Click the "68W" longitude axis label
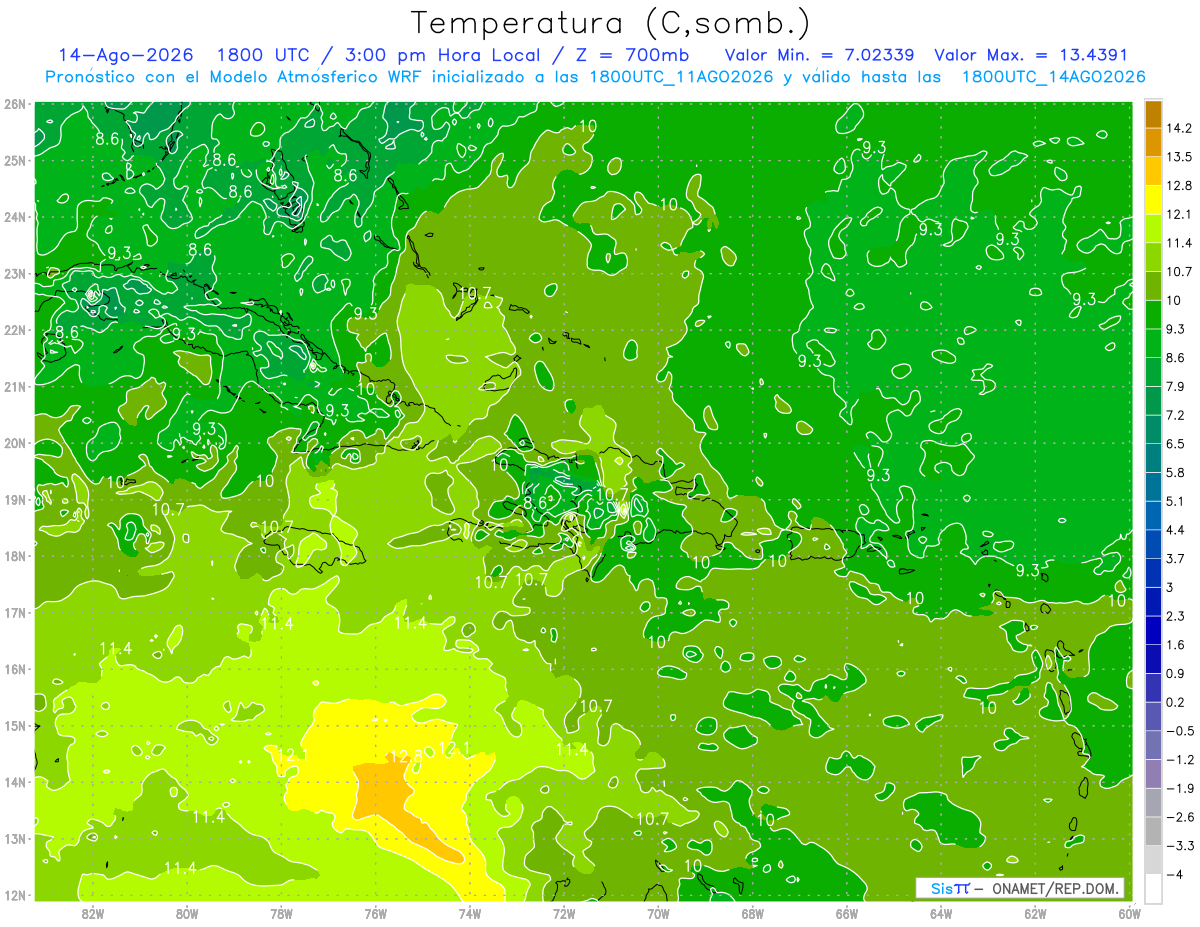1200x927 pixels. click(x=752, y=913)
